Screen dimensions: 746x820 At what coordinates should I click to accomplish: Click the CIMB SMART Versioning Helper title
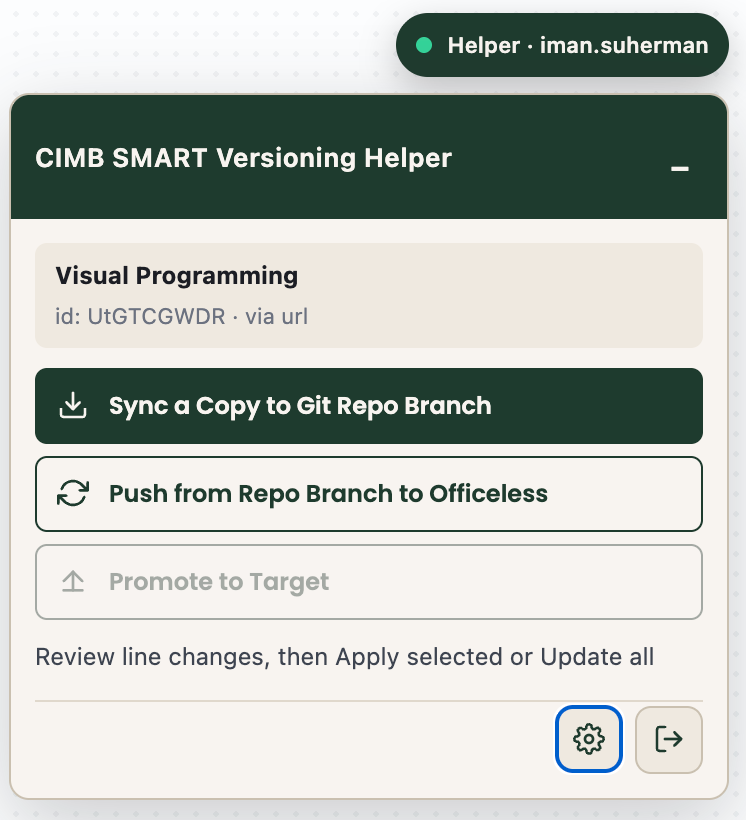click(x=243, y=158)
